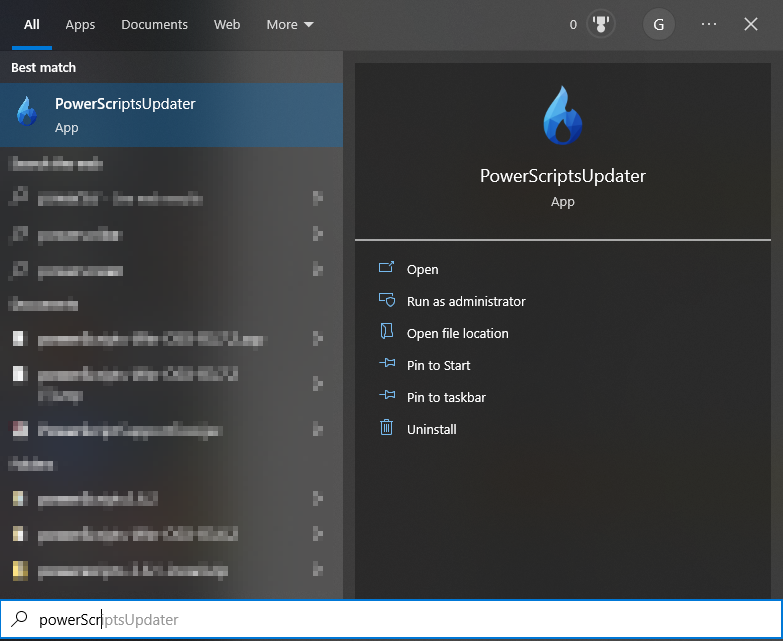Click the G account avatar
The height and width of the screenshot is (641, 783).
658,24
